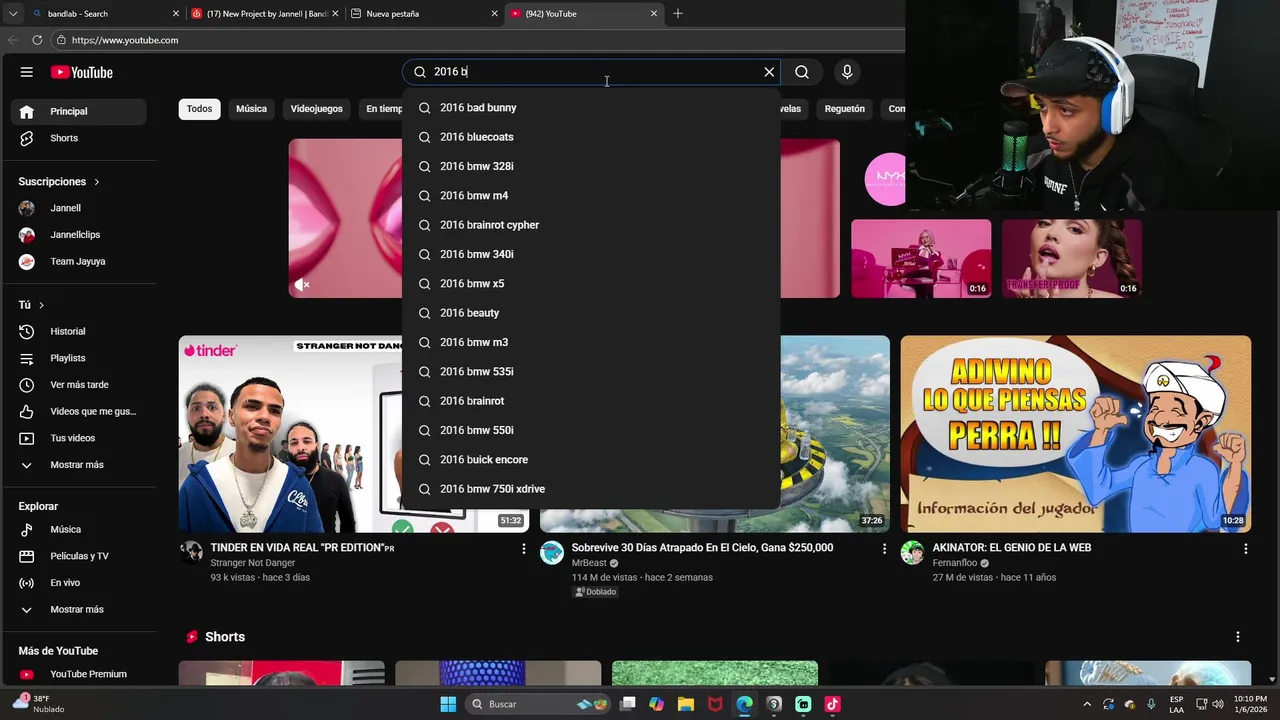The height and width of the screenshot is (720, 1280).
Task: Click the magnifier search button
Action: [x=802, y=72]
